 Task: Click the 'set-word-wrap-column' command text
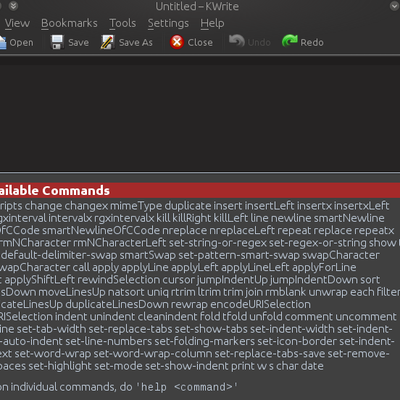pyautogui.click(x=153, y=354)
